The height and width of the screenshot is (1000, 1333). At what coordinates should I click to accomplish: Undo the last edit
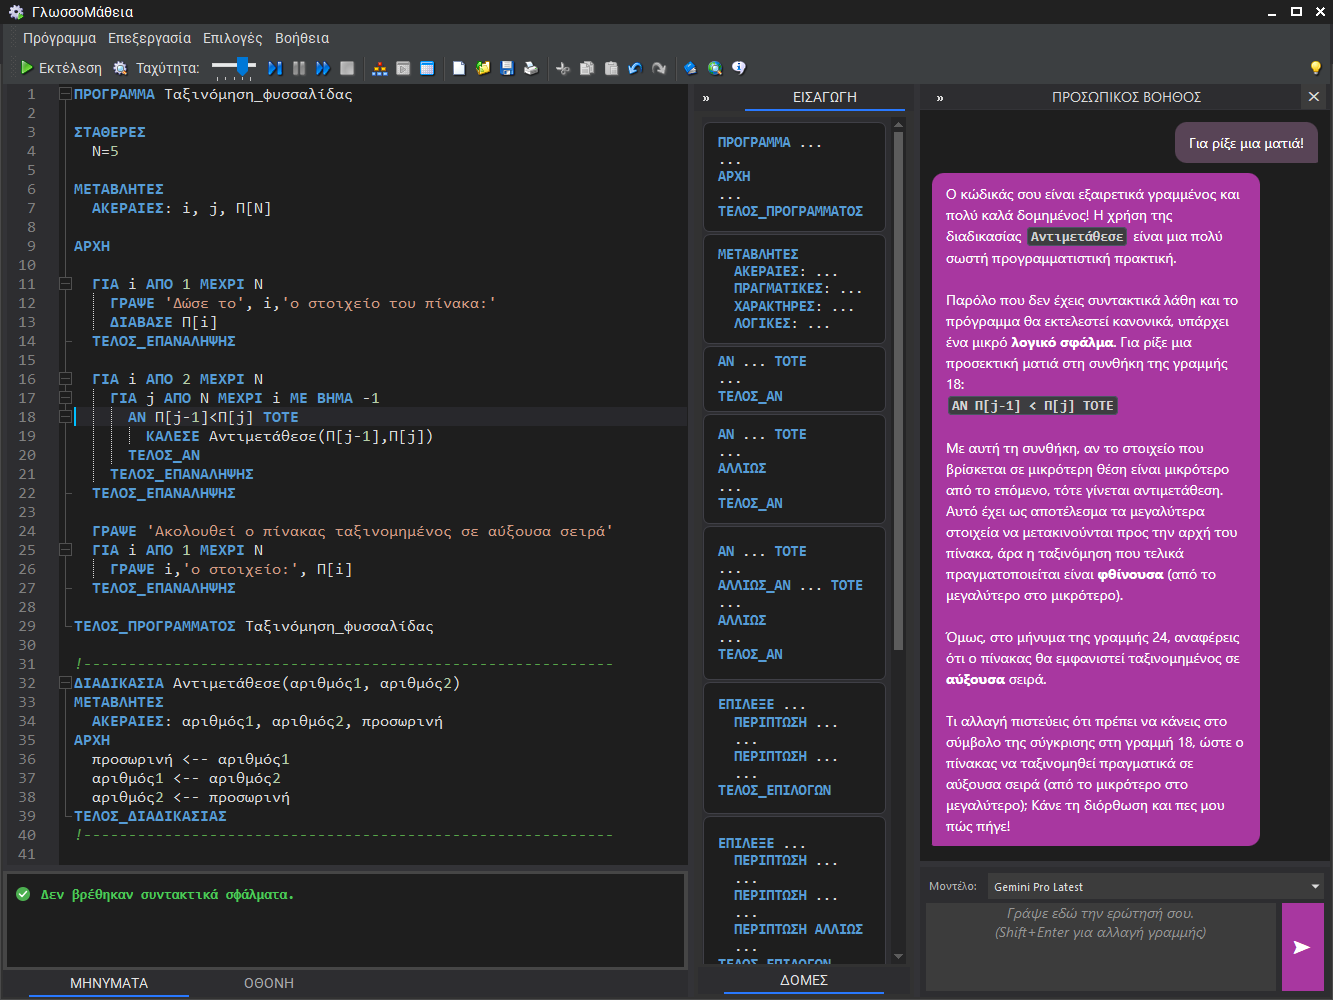(x=635, y=68)
